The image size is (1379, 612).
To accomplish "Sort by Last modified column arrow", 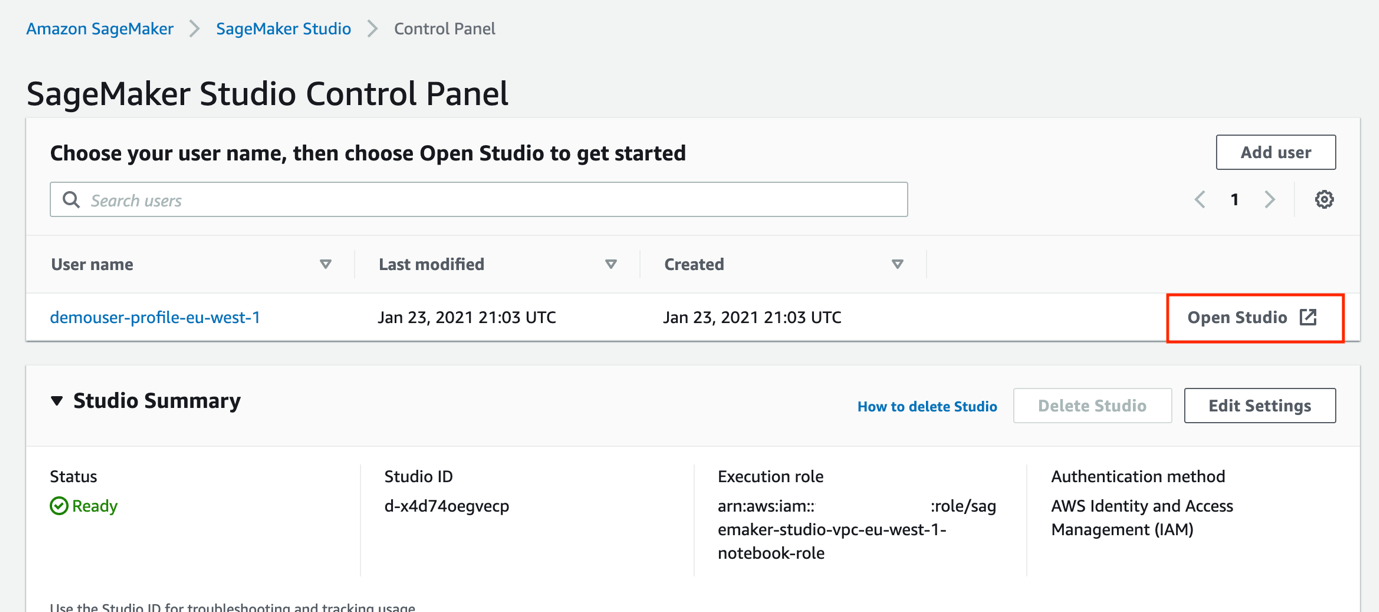I will pyautogui.click(x=611, y=264).
